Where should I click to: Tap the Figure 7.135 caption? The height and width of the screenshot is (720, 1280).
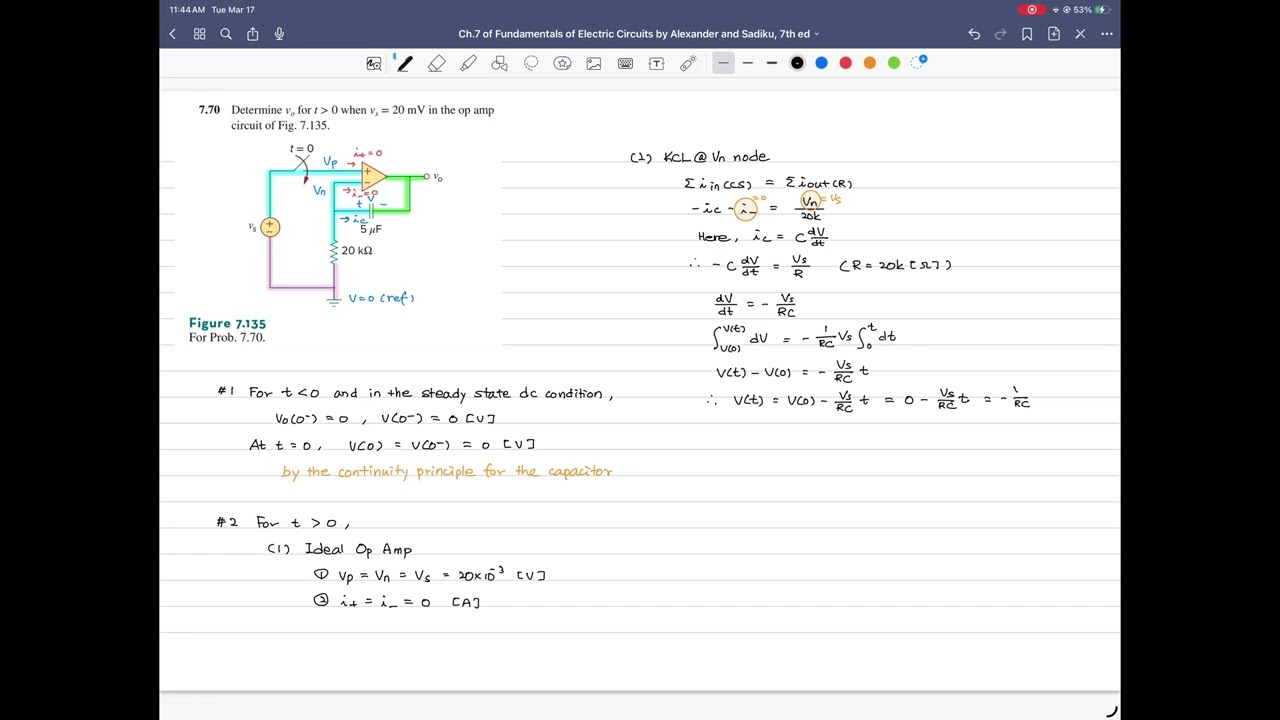click(227, 323)
